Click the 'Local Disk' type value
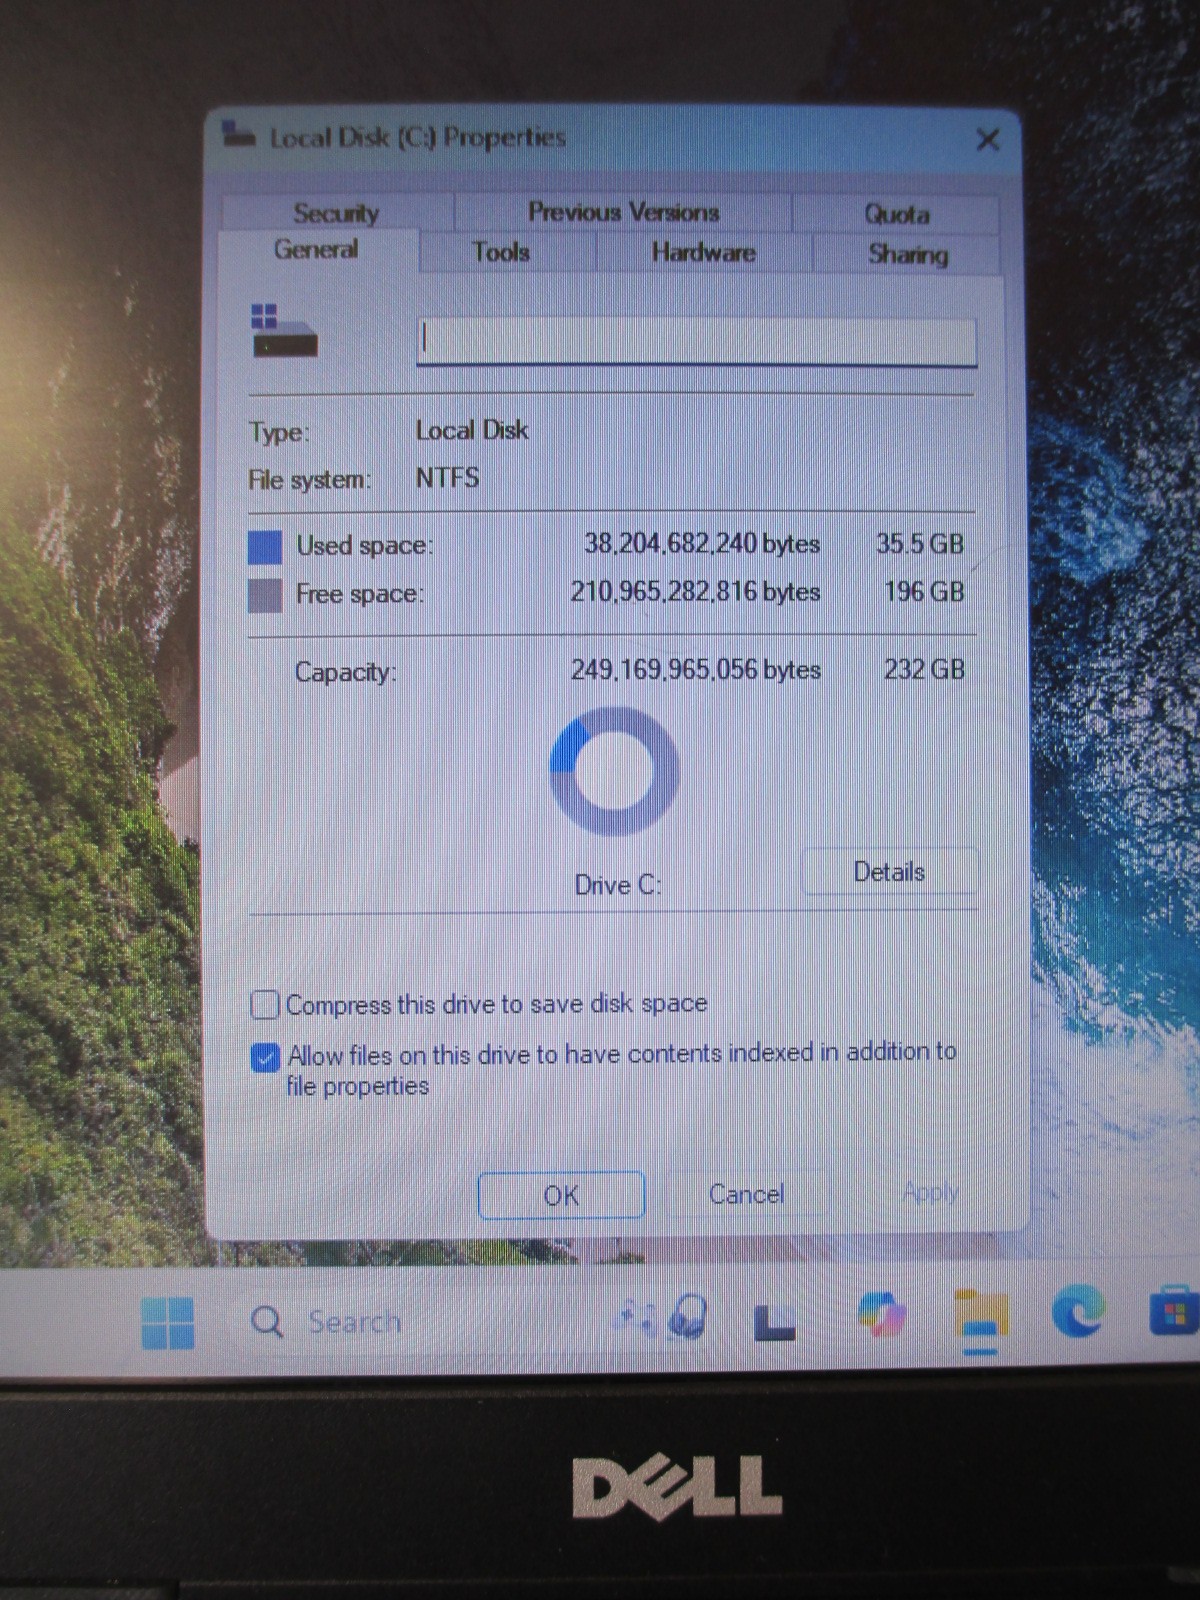The height and width of the screenshot is (1600, 1200). click(472, 430)
